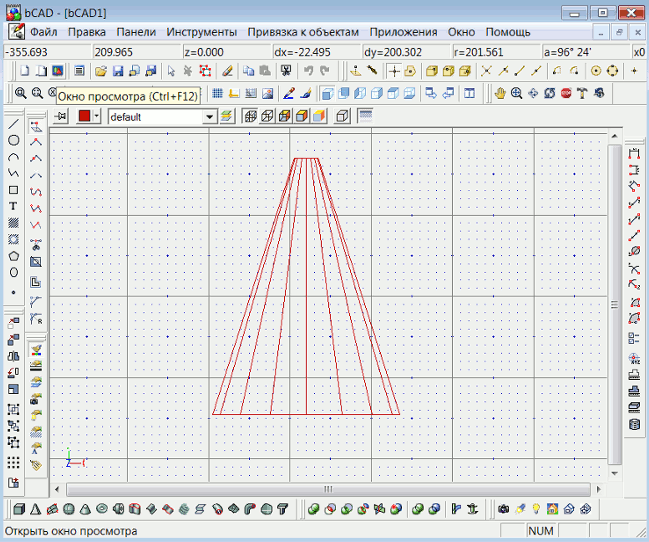Toggle the line style button
Image resolution: width=649 pixels, height=542 pixels.
pyautogui.click(x=365, y=116)
